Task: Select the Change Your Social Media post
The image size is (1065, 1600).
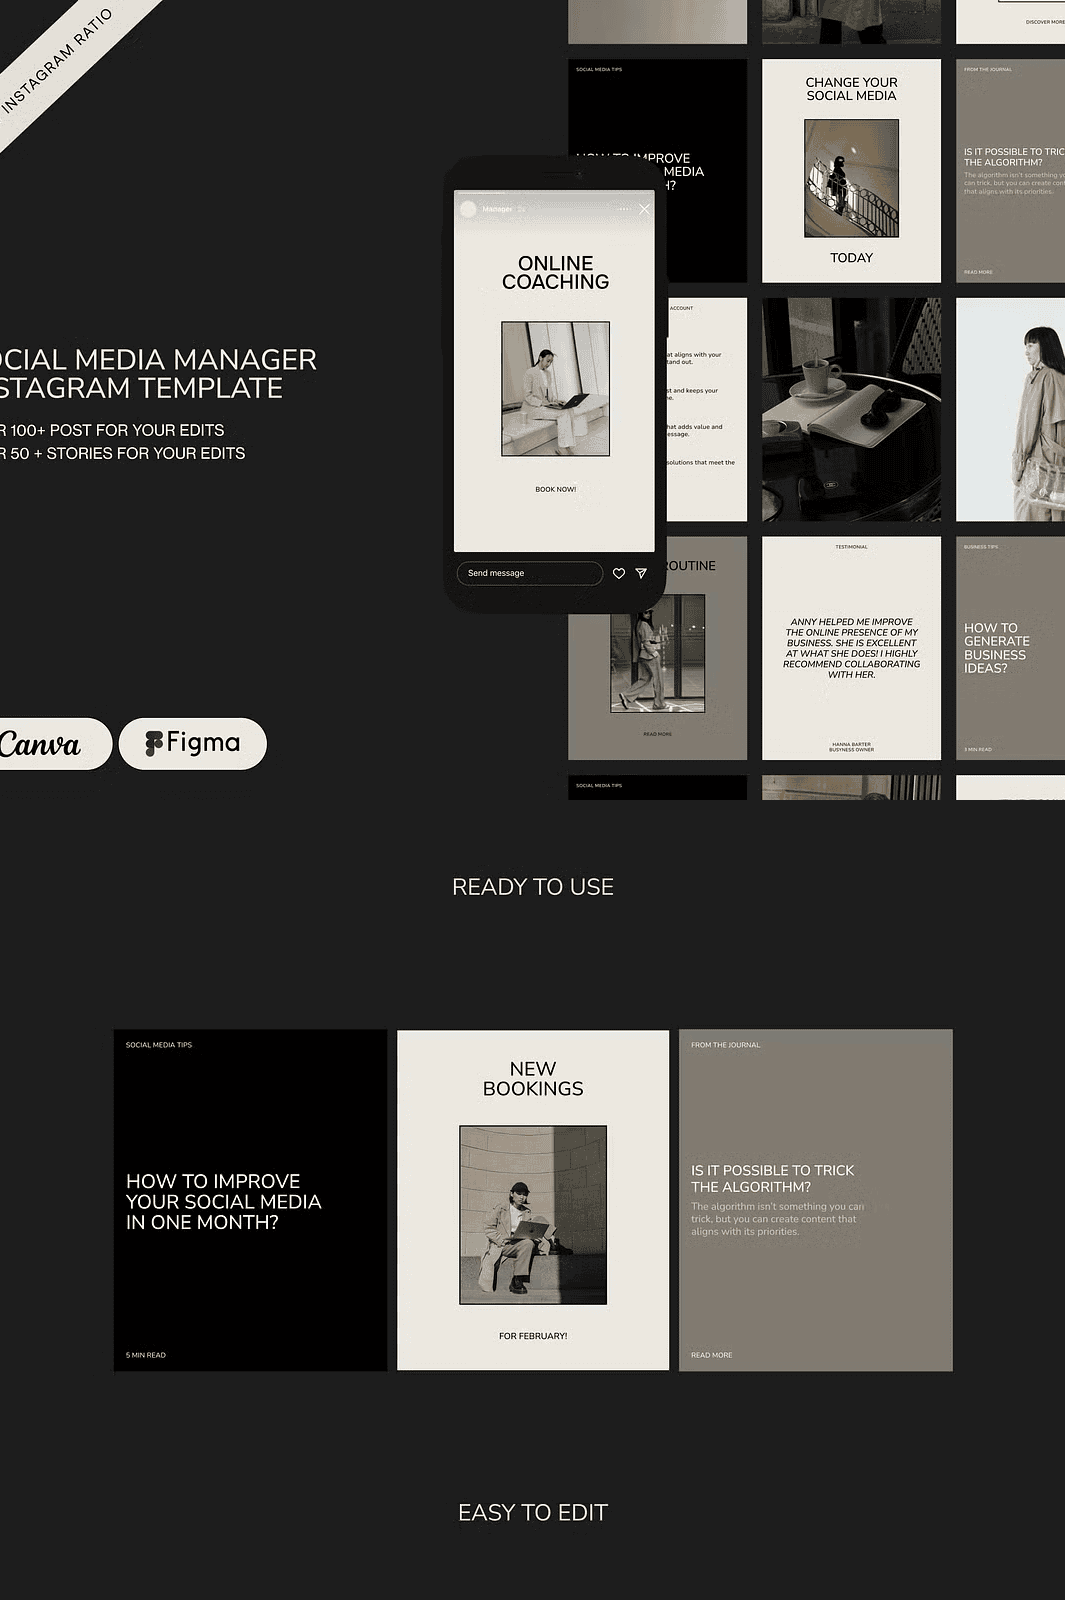Action: click(x=851, y=170)
